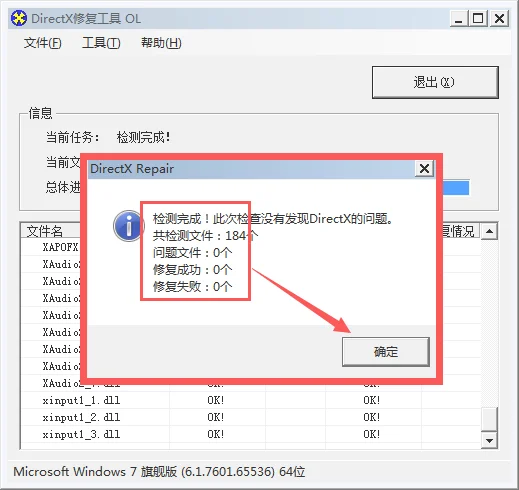Open the 文件(F) menu
The image size is (519, 490).
(x=43, y=43)
